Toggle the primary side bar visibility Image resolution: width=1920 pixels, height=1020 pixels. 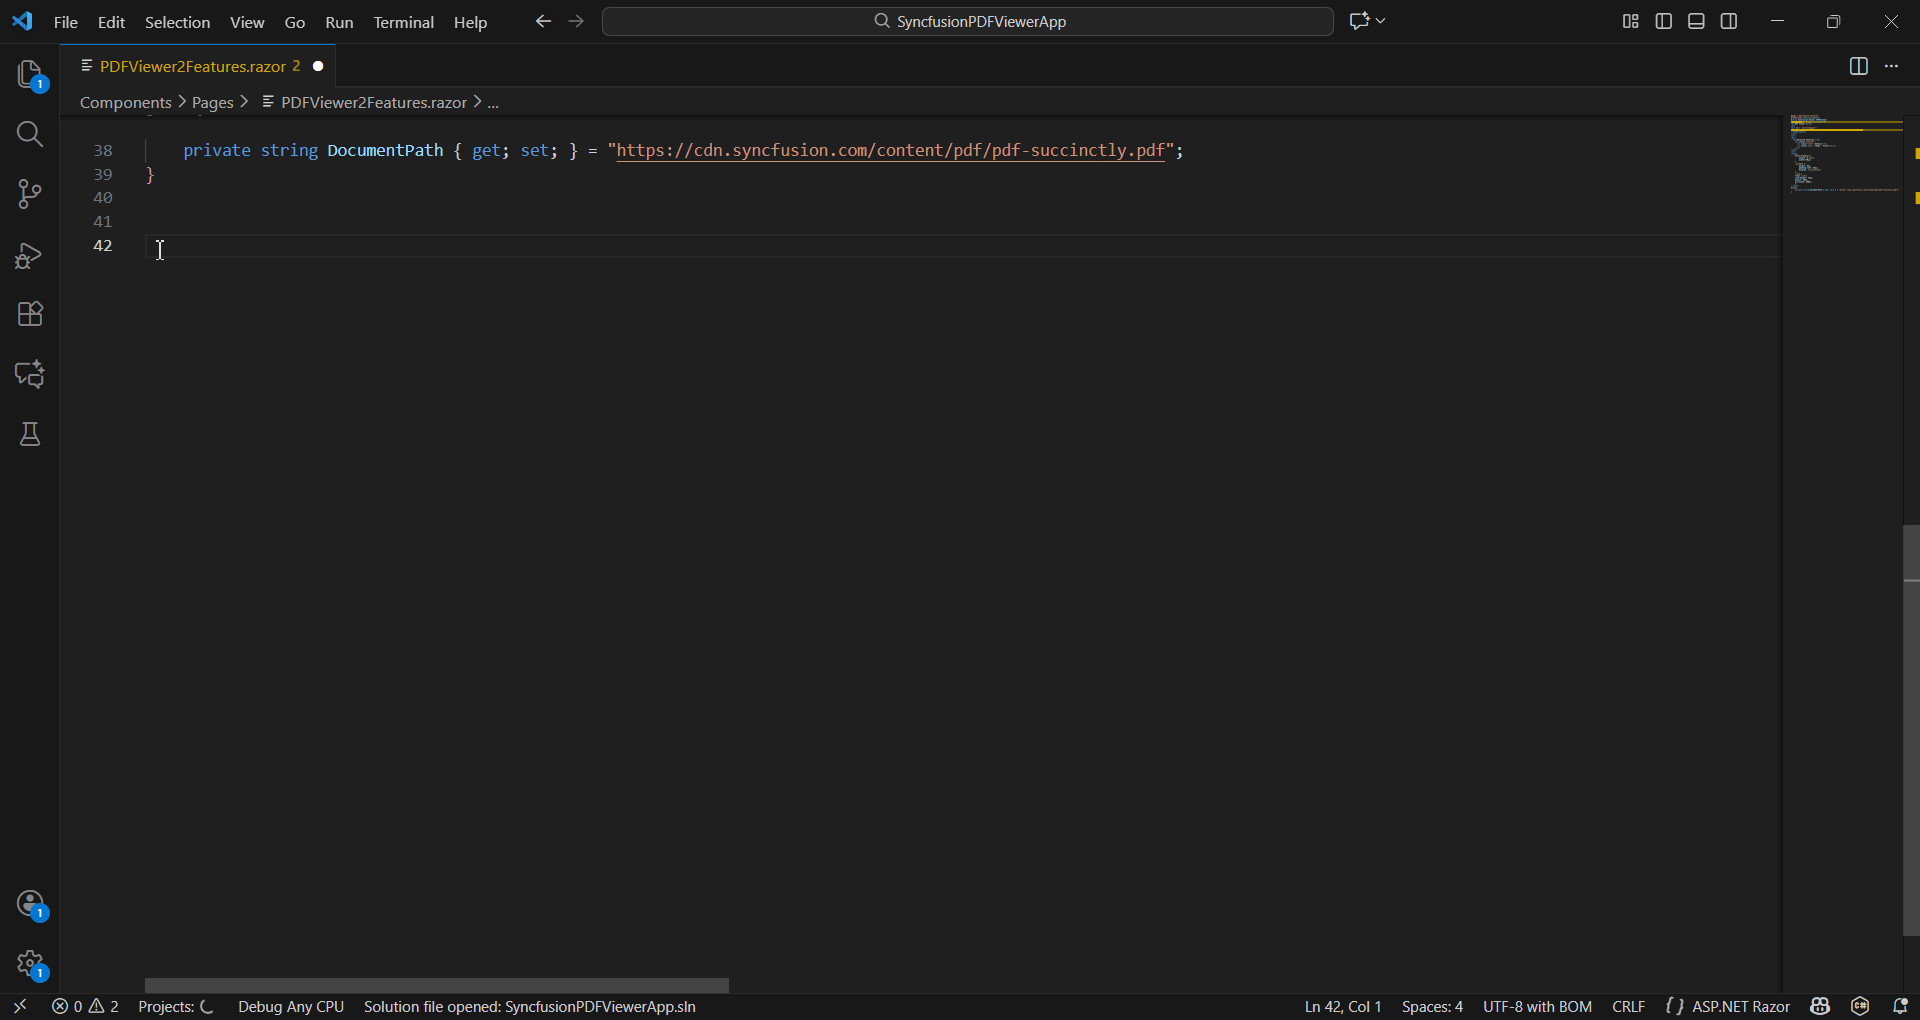[1663, 20]
